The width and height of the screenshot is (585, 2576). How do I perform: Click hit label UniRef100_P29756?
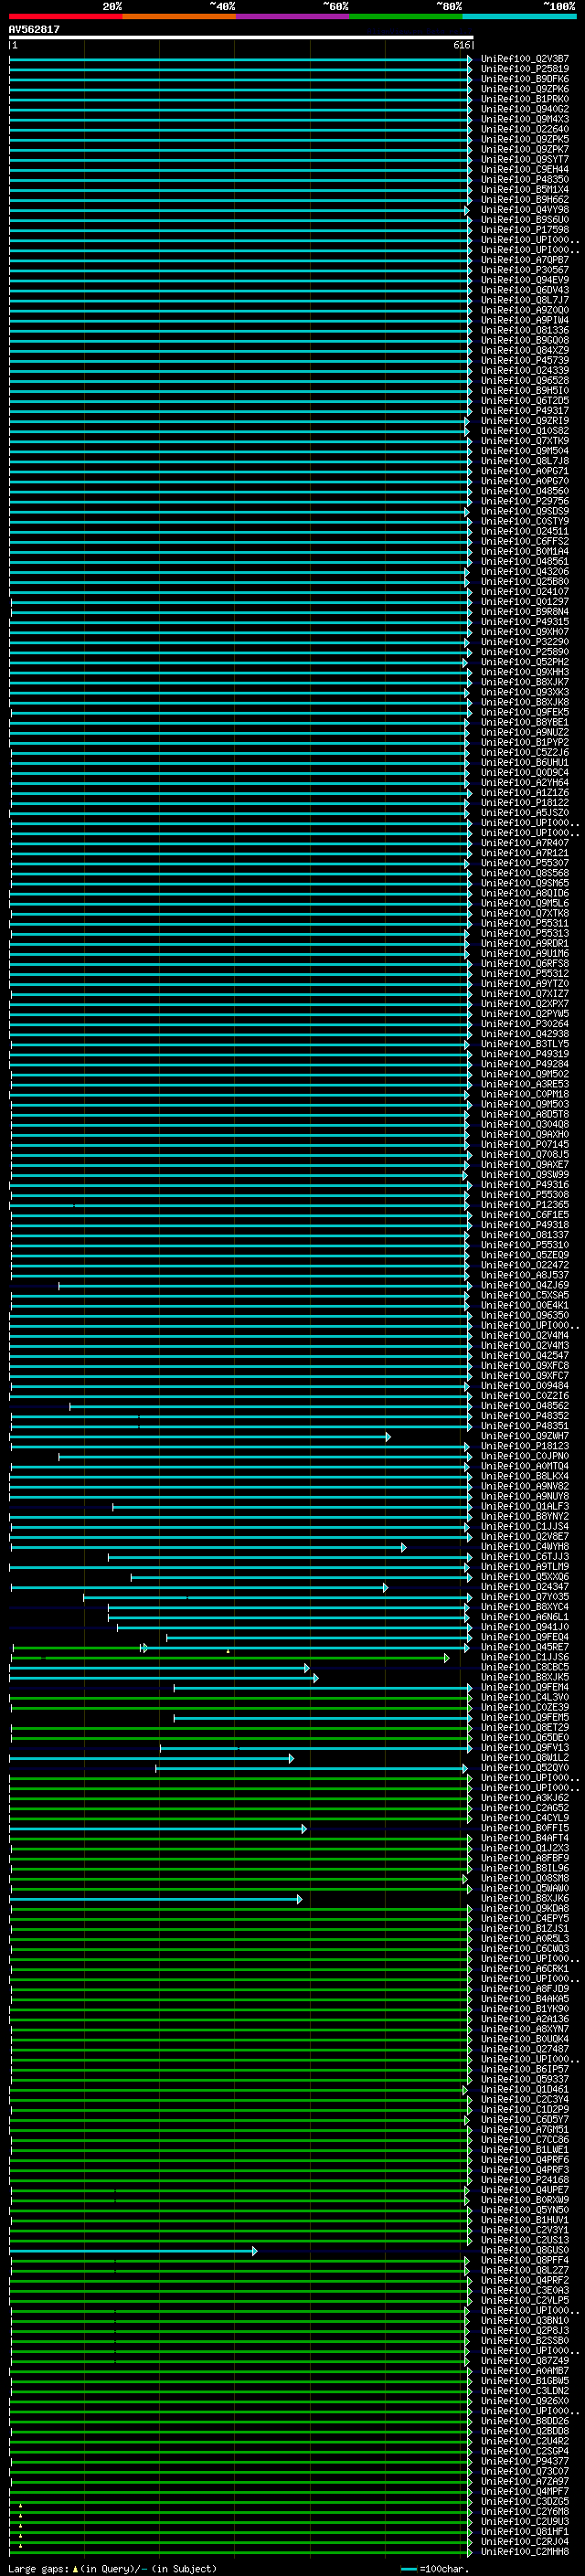525,501
